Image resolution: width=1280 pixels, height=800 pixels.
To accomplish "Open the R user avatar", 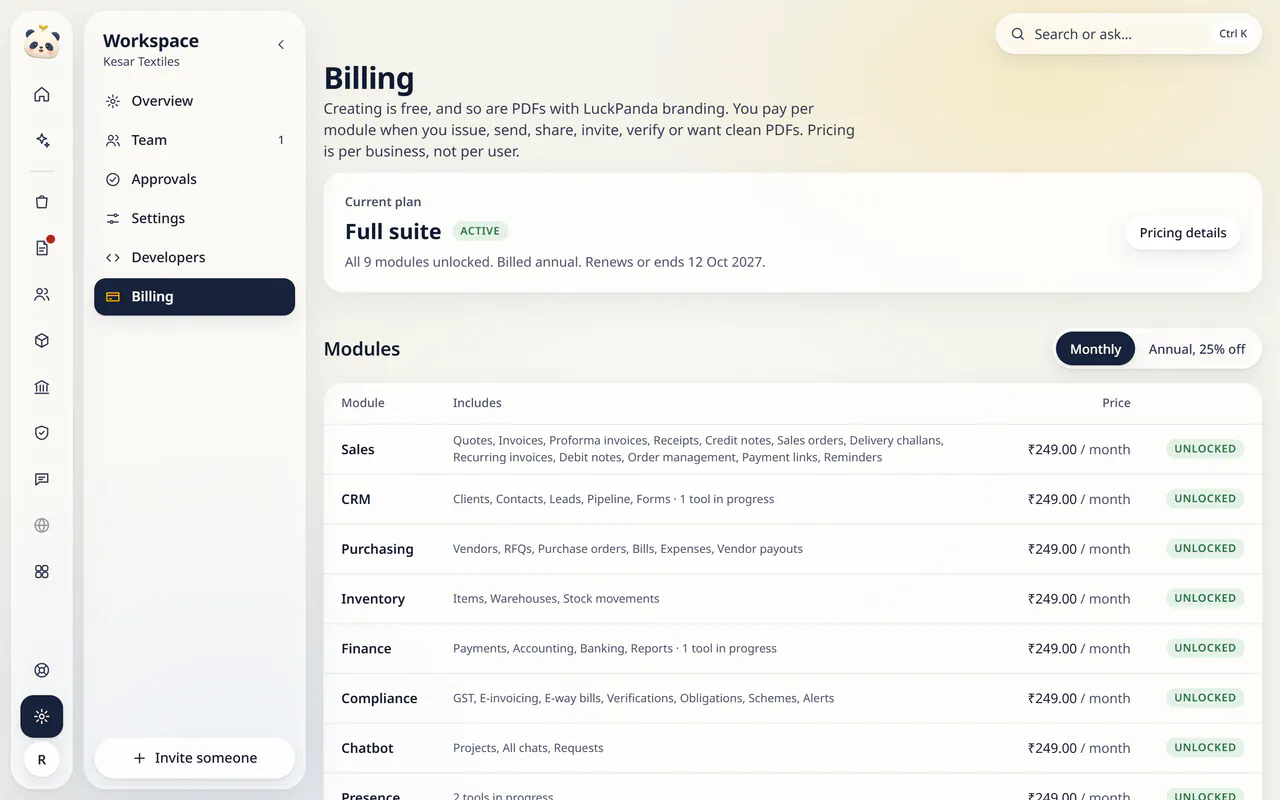I will [42, 760].
